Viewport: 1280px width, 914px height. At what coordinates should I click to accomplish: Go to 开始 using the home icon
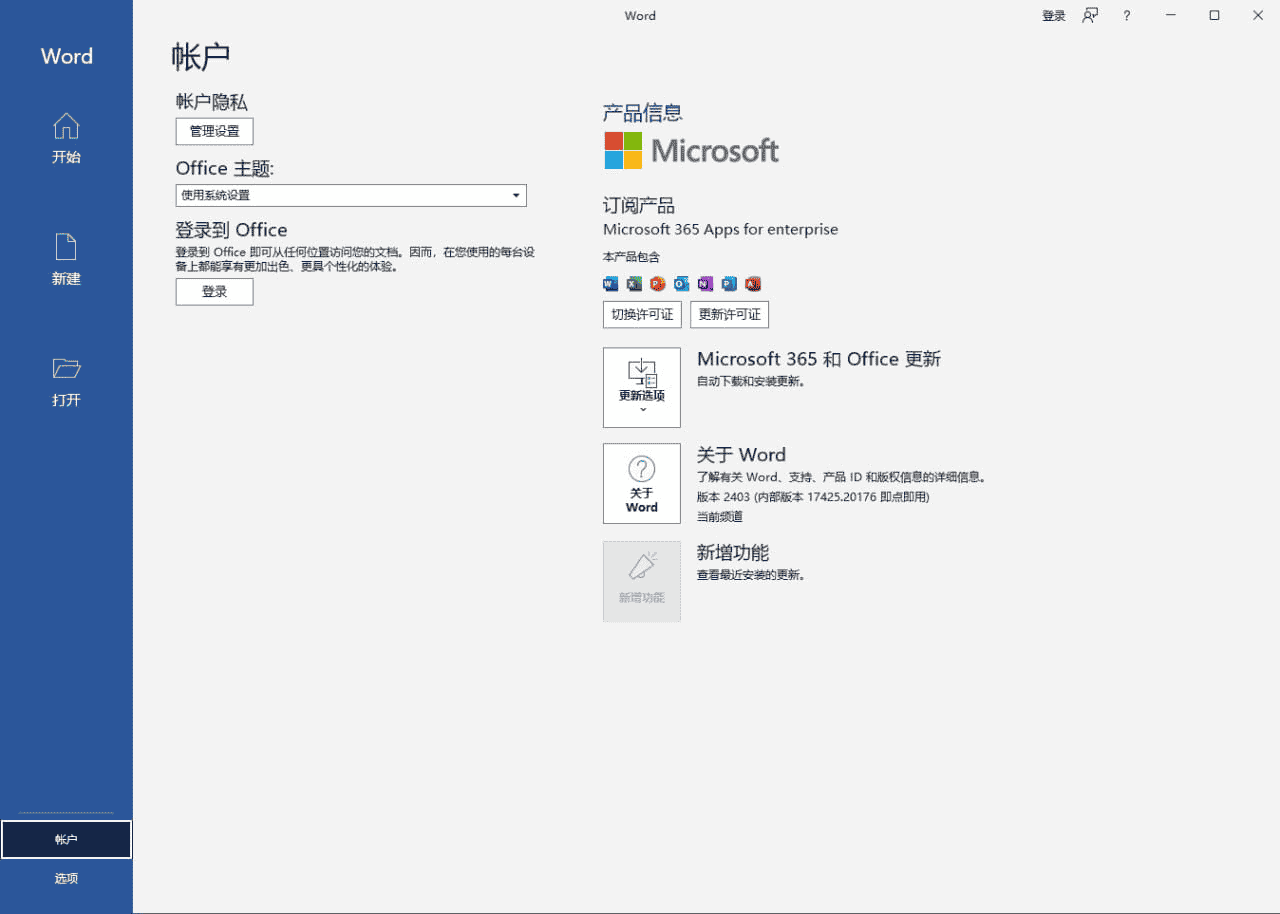[66, 124]
